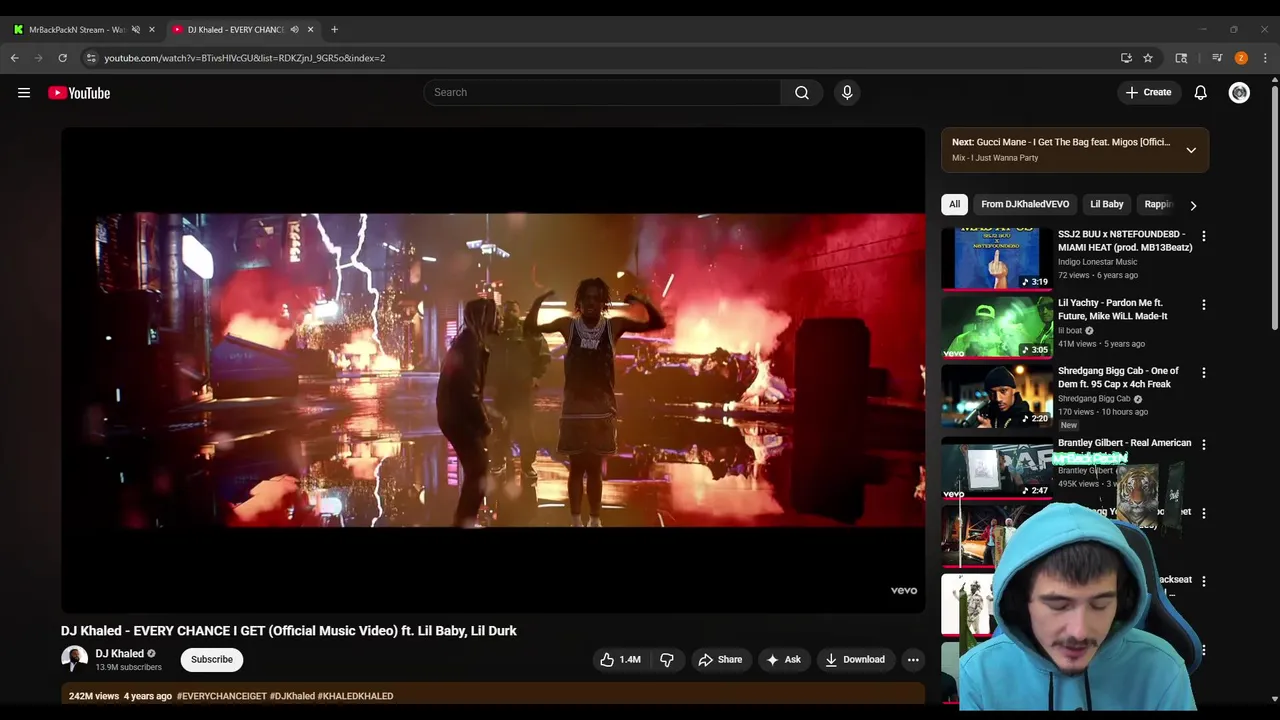
Task: Select the Lil Baby filter chip
Action: [x=1106, y=204]
